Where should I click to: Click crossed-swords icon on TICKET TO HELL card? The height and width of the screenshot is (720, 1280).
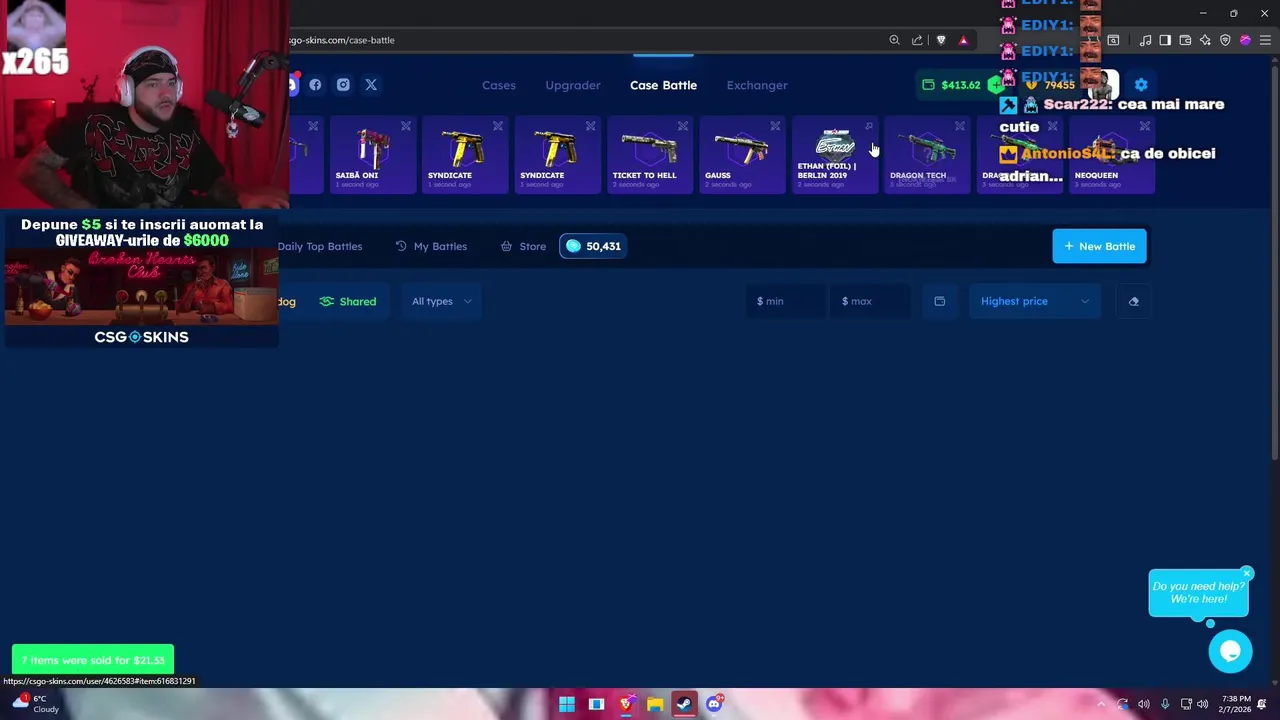[x=682, y=126]
